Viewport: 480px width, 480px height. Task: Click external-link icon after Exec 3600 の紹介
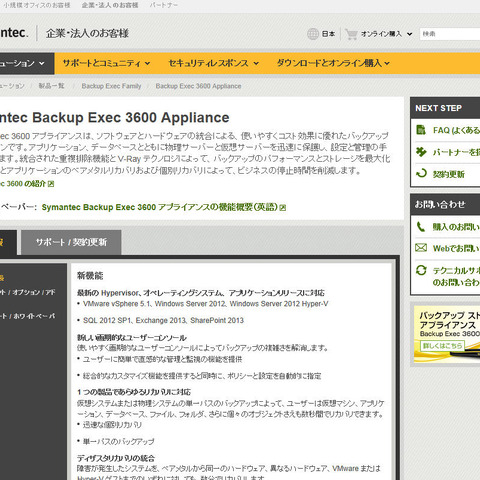click(51, 184)
